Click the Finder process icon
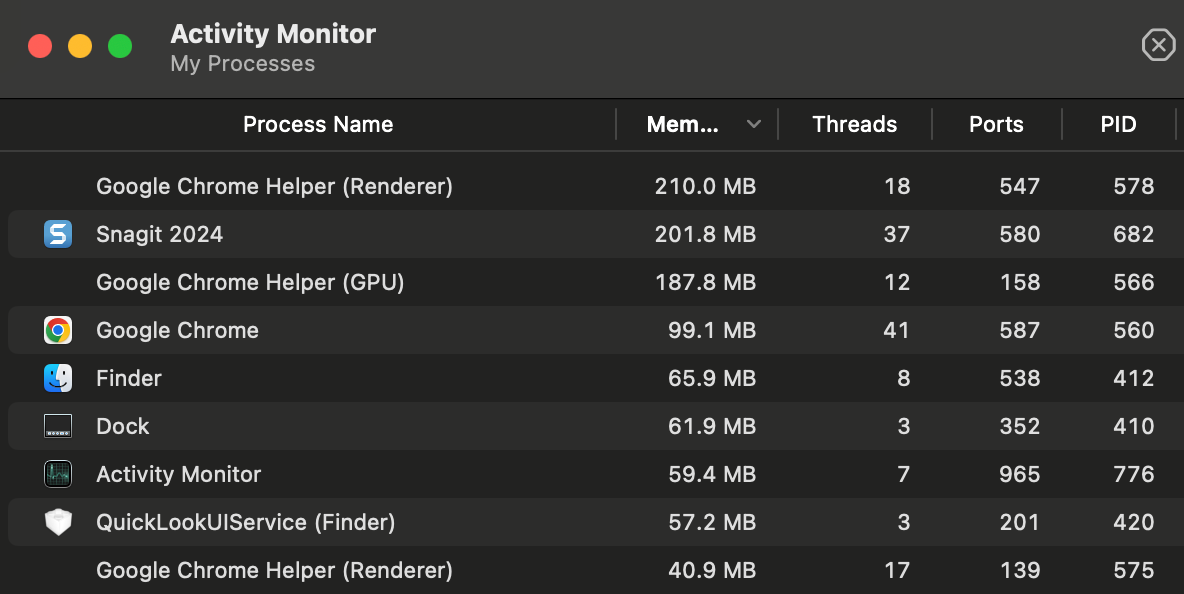This screenshot has height=594, width=1184. click(x=58, y=378)
